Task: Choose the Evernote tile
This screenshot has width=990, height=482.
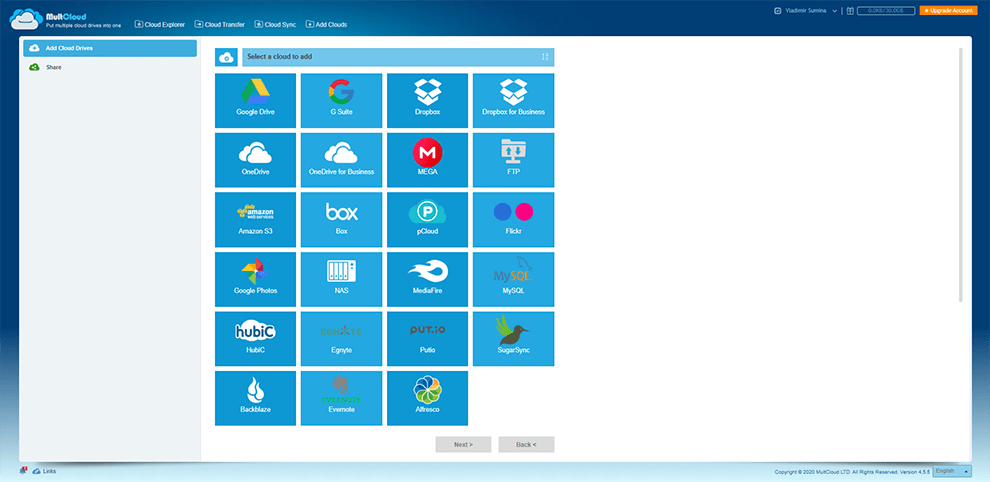Action: [341, 398]
